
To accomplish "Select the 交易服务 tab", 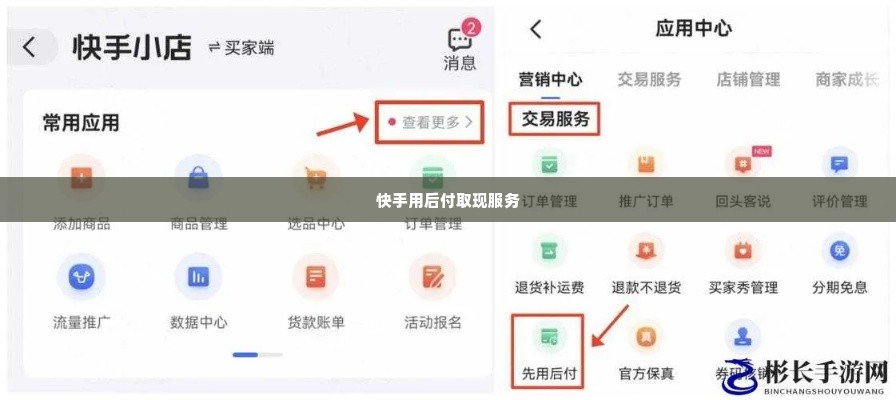I will [x=649, y=79].
